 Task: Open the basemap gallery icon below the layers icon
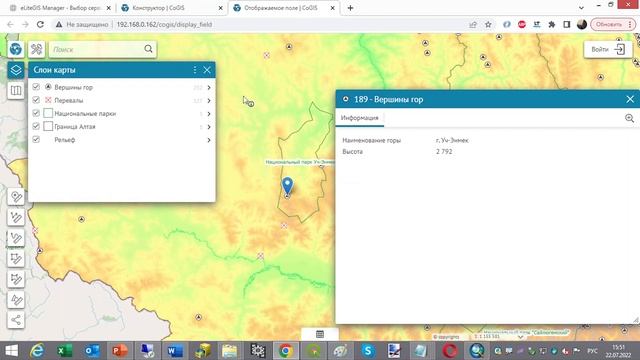[x=16, y=91]
